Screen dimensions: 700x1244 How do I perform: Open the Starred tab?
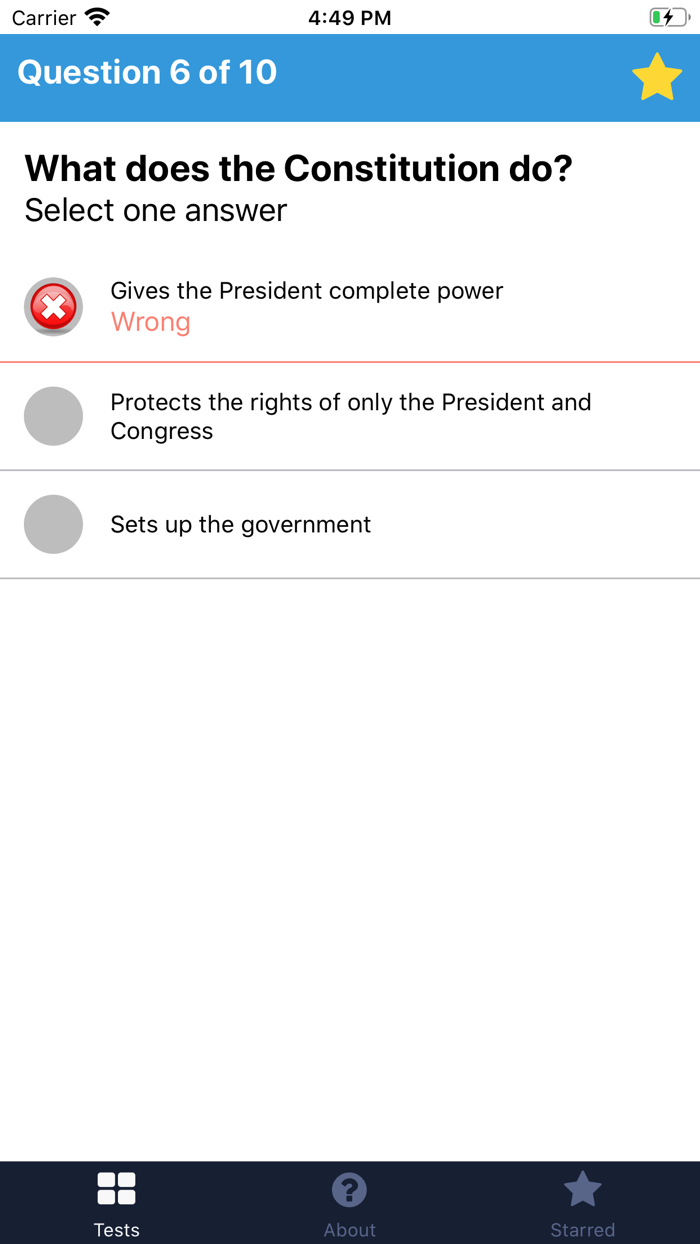(x=582, y=1203)
